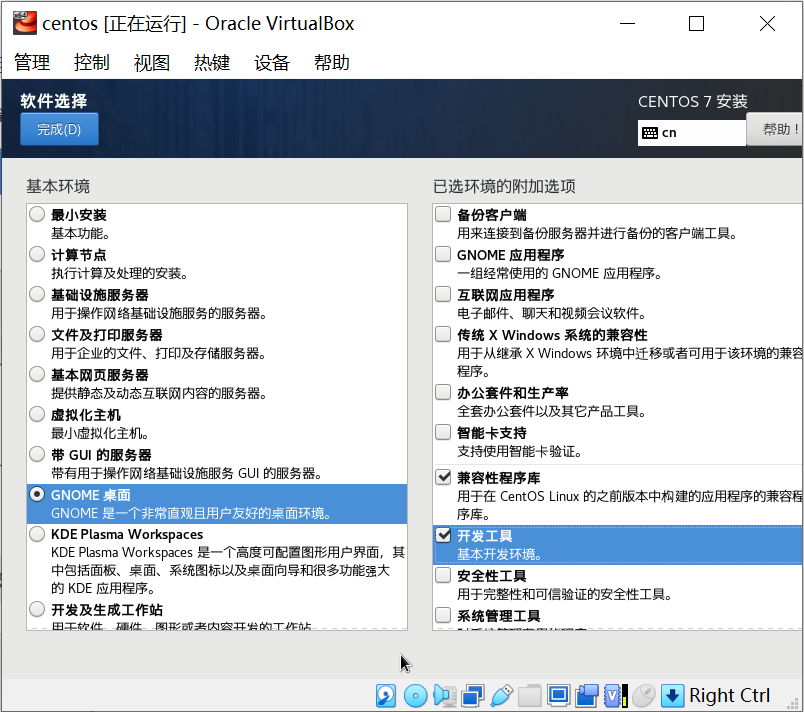Viewport: 804px width, 712px height.
Task: Choose the 基本网页服务器 radio button
Action: tap(37, 374)
